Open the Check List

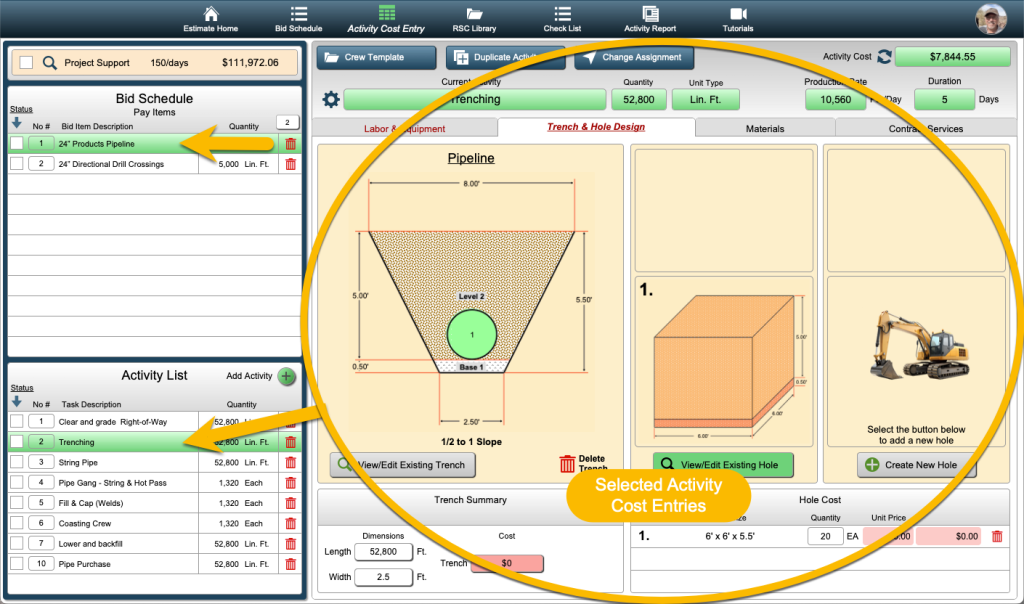coord(562,19)
